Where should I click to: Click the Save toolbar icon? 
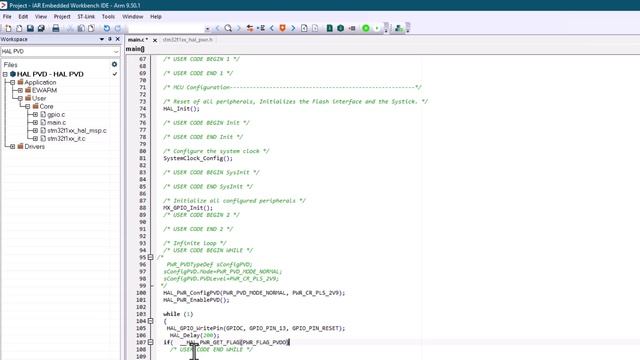30,28
